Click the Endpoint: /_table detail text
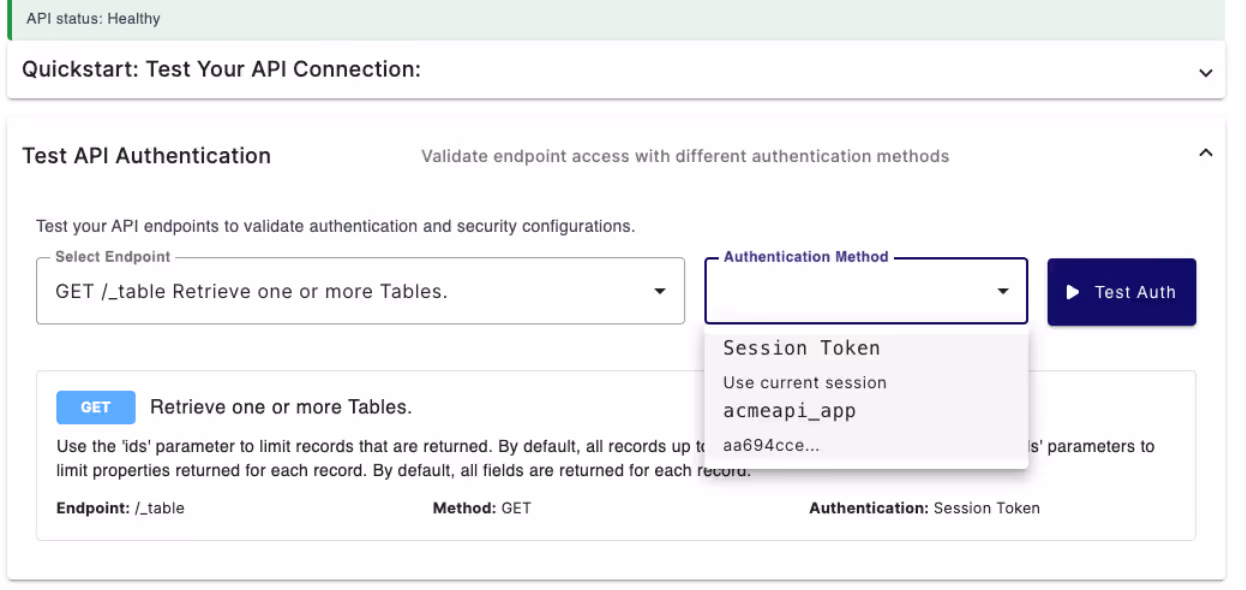 coord(120,508)
